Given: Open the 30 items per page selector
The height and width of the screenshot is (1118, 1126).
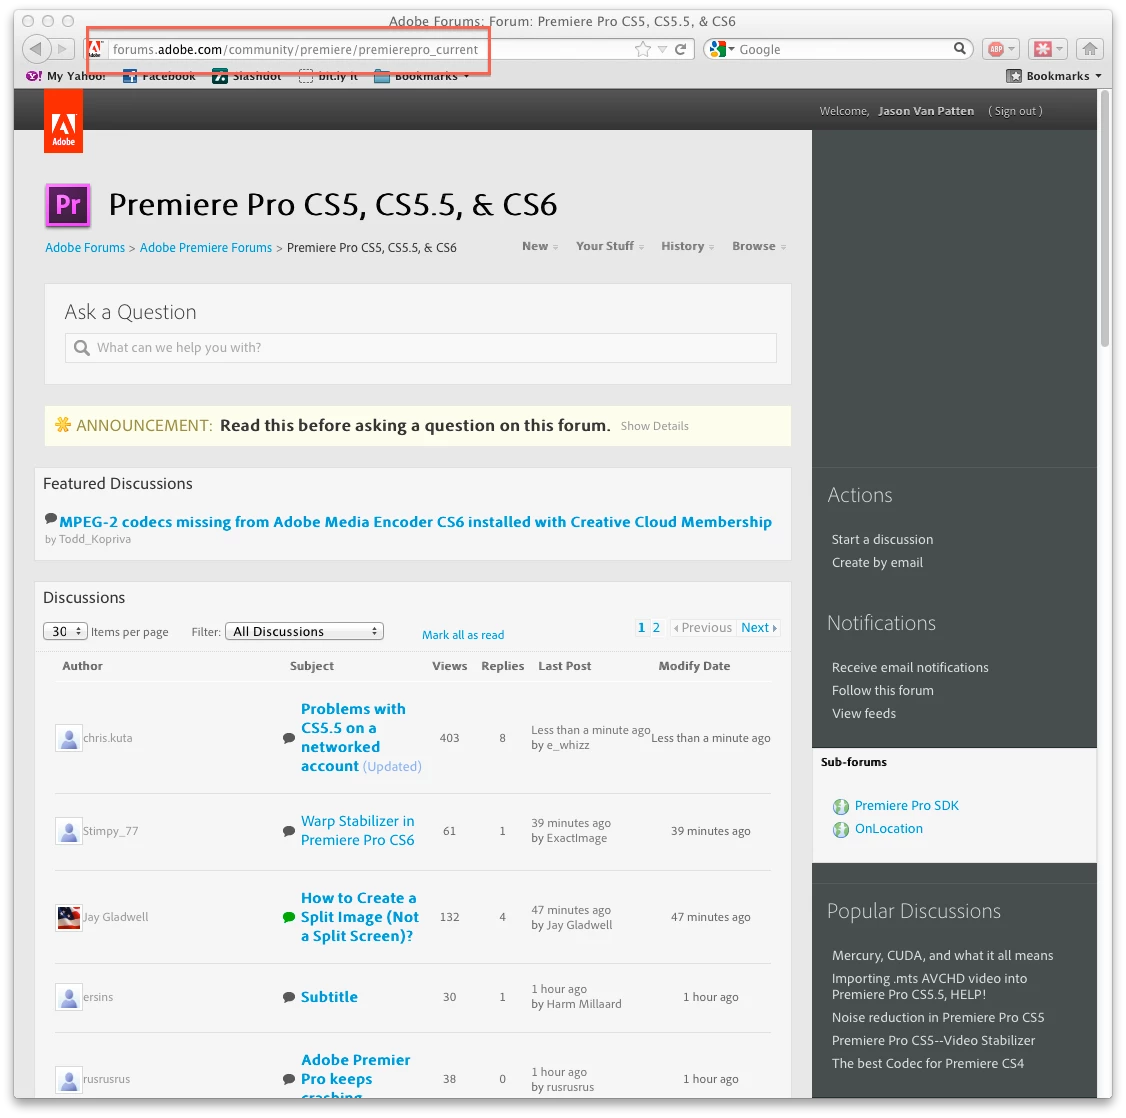Looking at the screenshot, I should (65, 632).
